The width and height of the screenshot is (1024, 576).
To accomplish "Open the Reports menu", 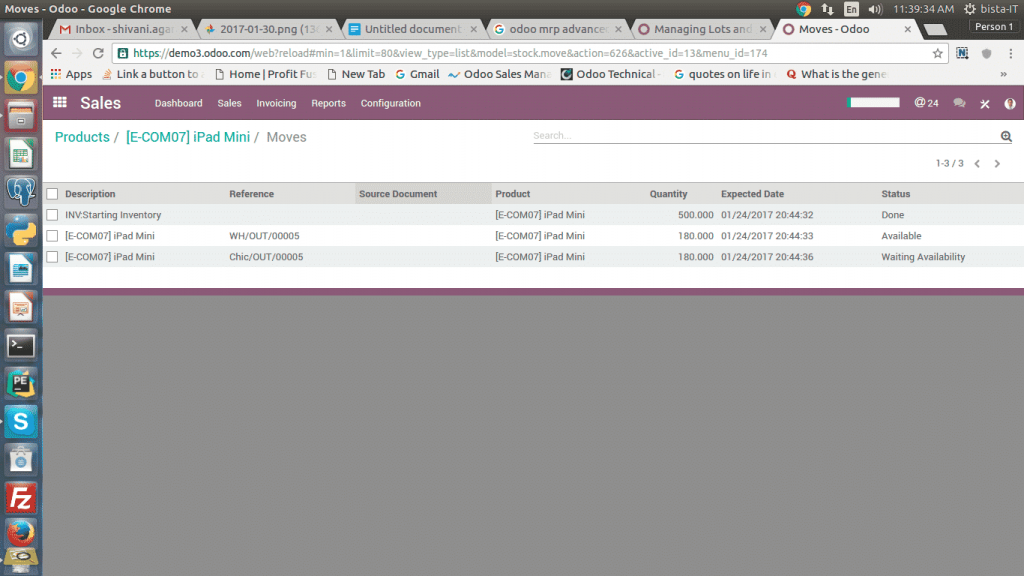I will pyautogui.click(x=328, y=103).
